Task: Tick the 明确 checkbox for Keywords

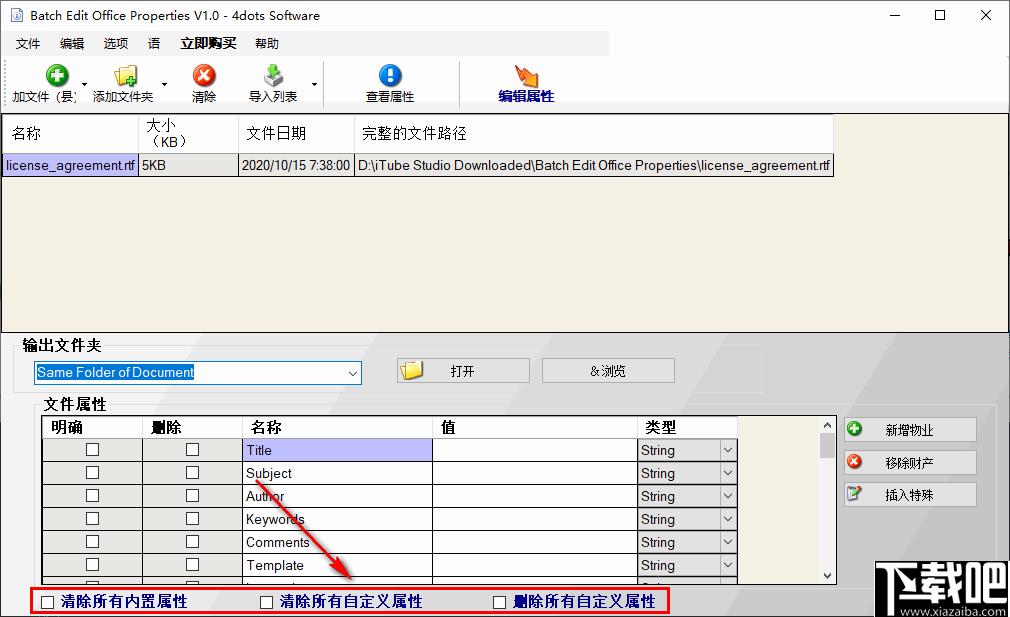Action: coord(93,518)
